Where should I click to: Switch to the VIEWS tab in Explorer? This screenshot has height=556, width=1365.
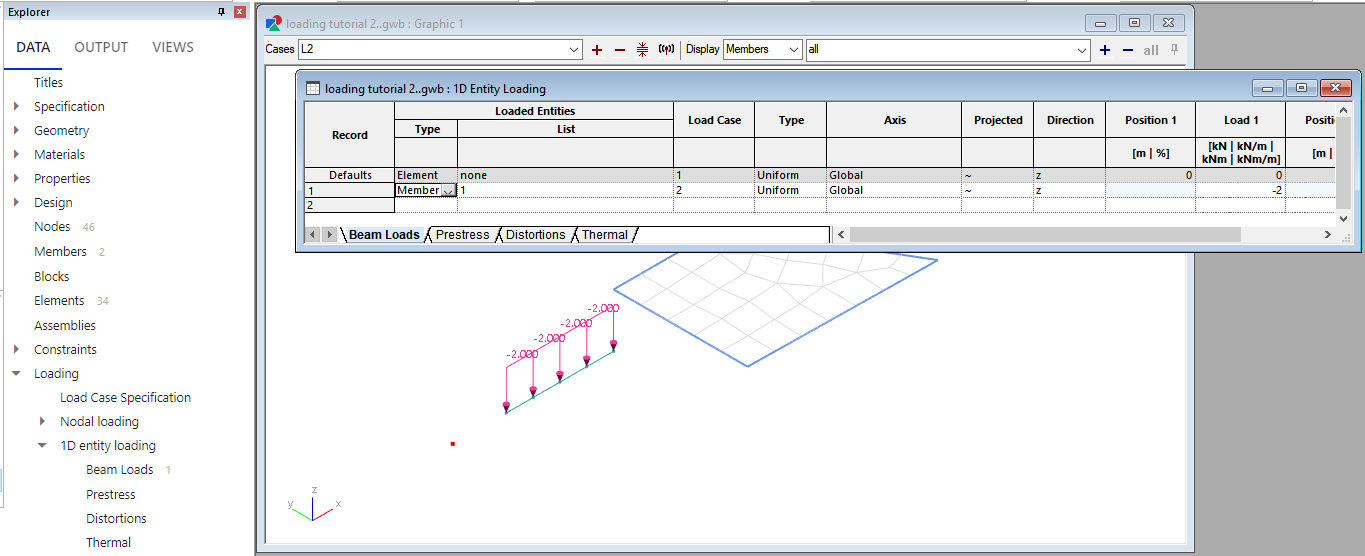pos(173,47)
